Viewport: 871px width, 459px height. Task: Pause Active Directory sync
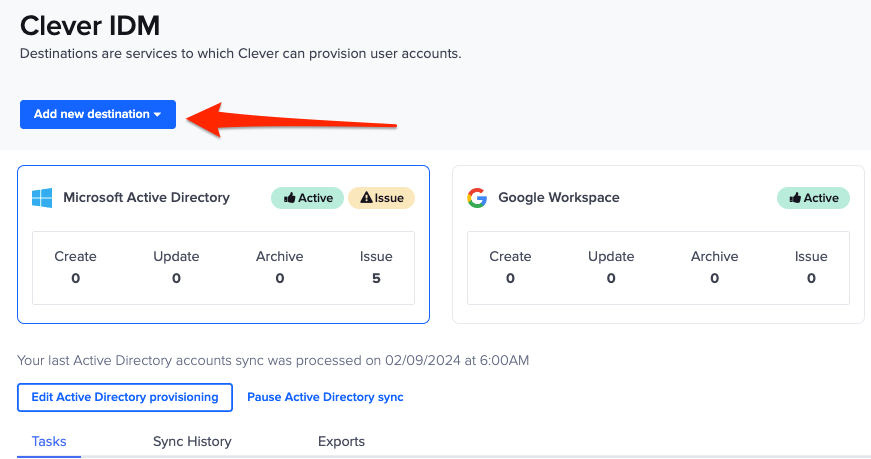point(325,397)
